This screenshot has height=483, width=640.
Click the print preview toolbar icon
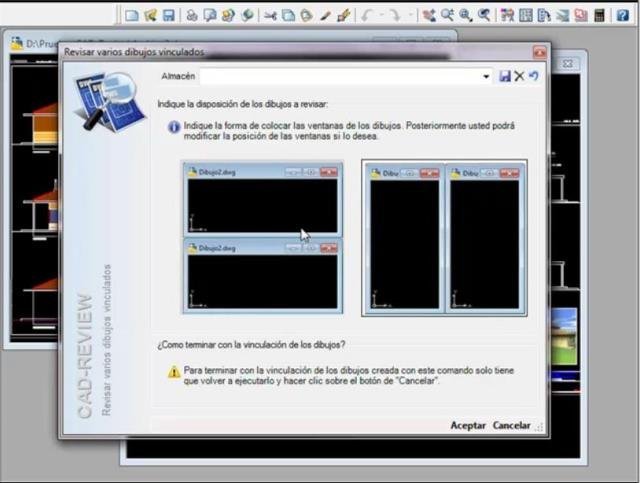tap(210, 16)
